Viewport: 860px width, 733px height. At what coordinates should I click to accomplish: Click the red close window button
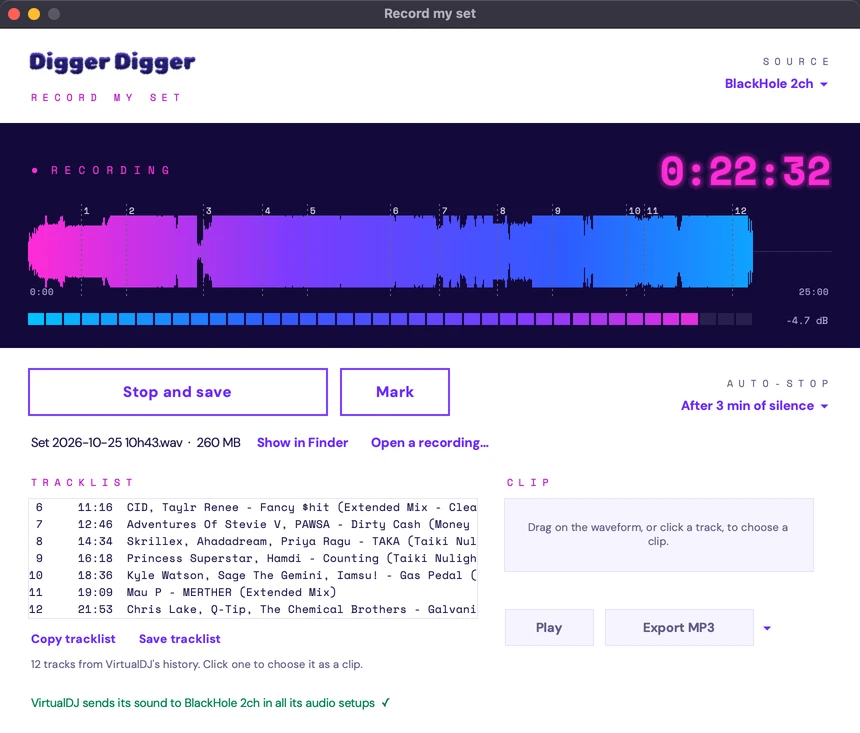[x=14, y=14]
